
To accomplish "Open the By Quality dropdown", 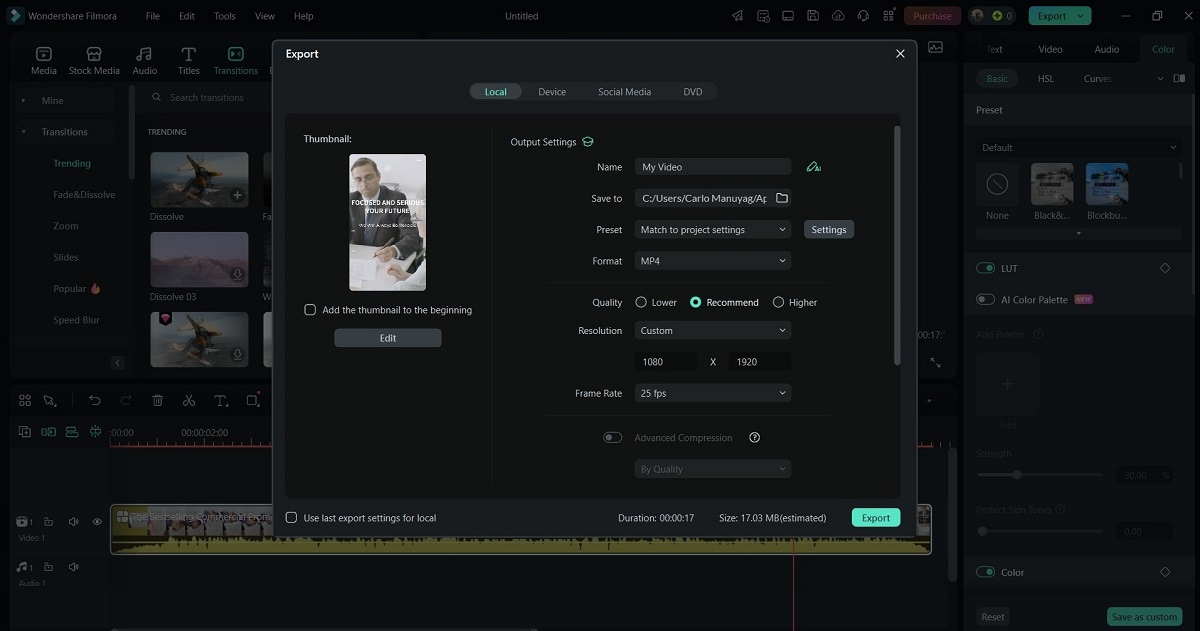I will click(713, 469).
